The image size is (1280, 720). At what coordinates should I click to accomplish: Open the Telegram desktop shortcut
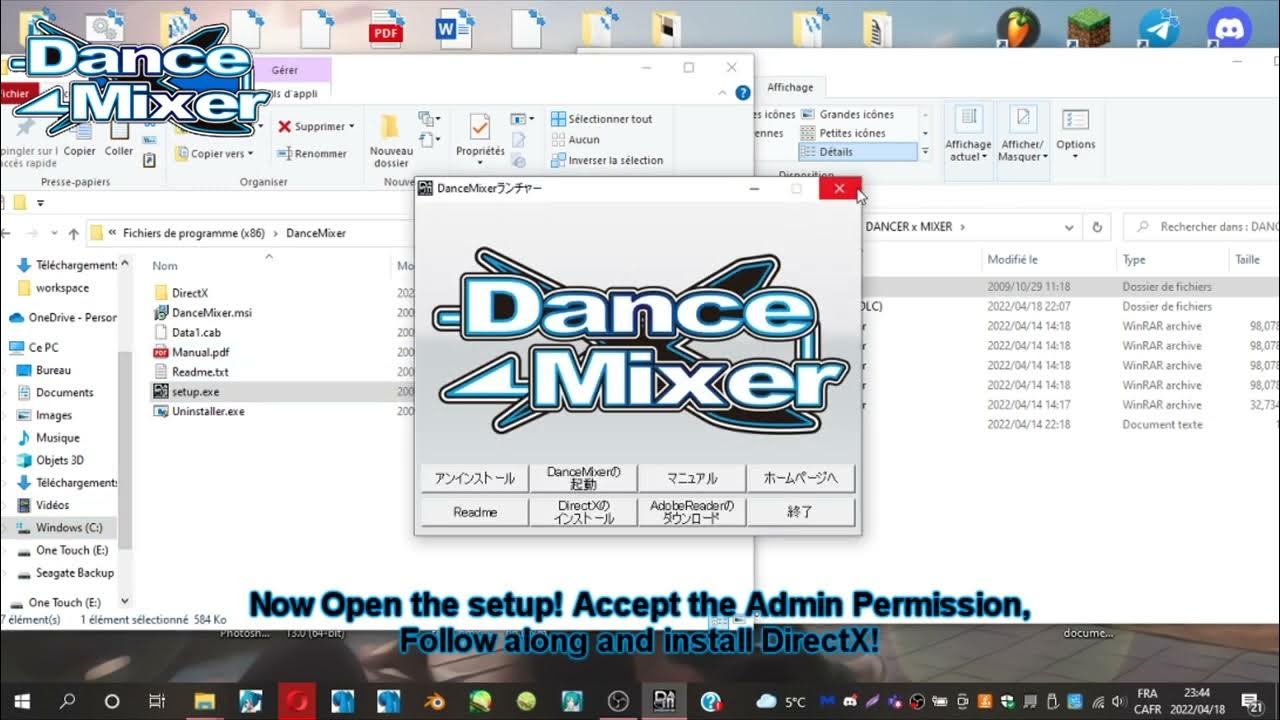click(x=1159, y=28)
